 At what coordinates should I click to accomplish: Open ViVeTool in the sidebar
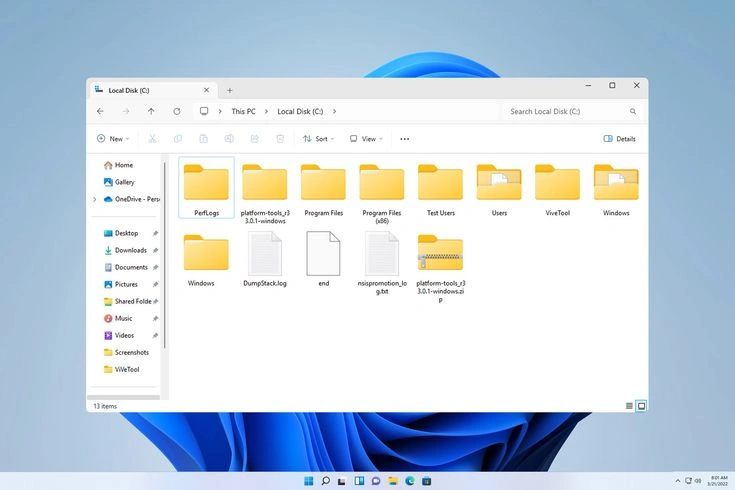[x=121, y=369]
